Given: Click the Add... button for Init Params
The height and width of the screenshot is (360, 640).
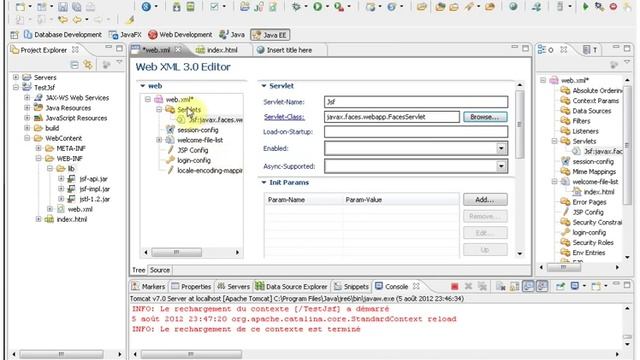Looking at the screenshot, I should click(485, 200).
